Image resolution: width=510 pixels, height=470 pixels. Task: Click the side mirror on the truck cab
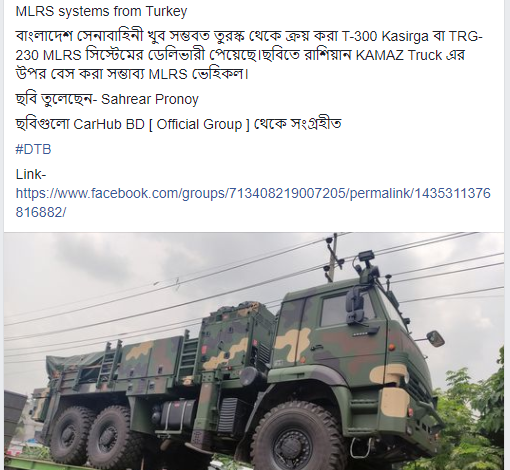pos(356,305)
